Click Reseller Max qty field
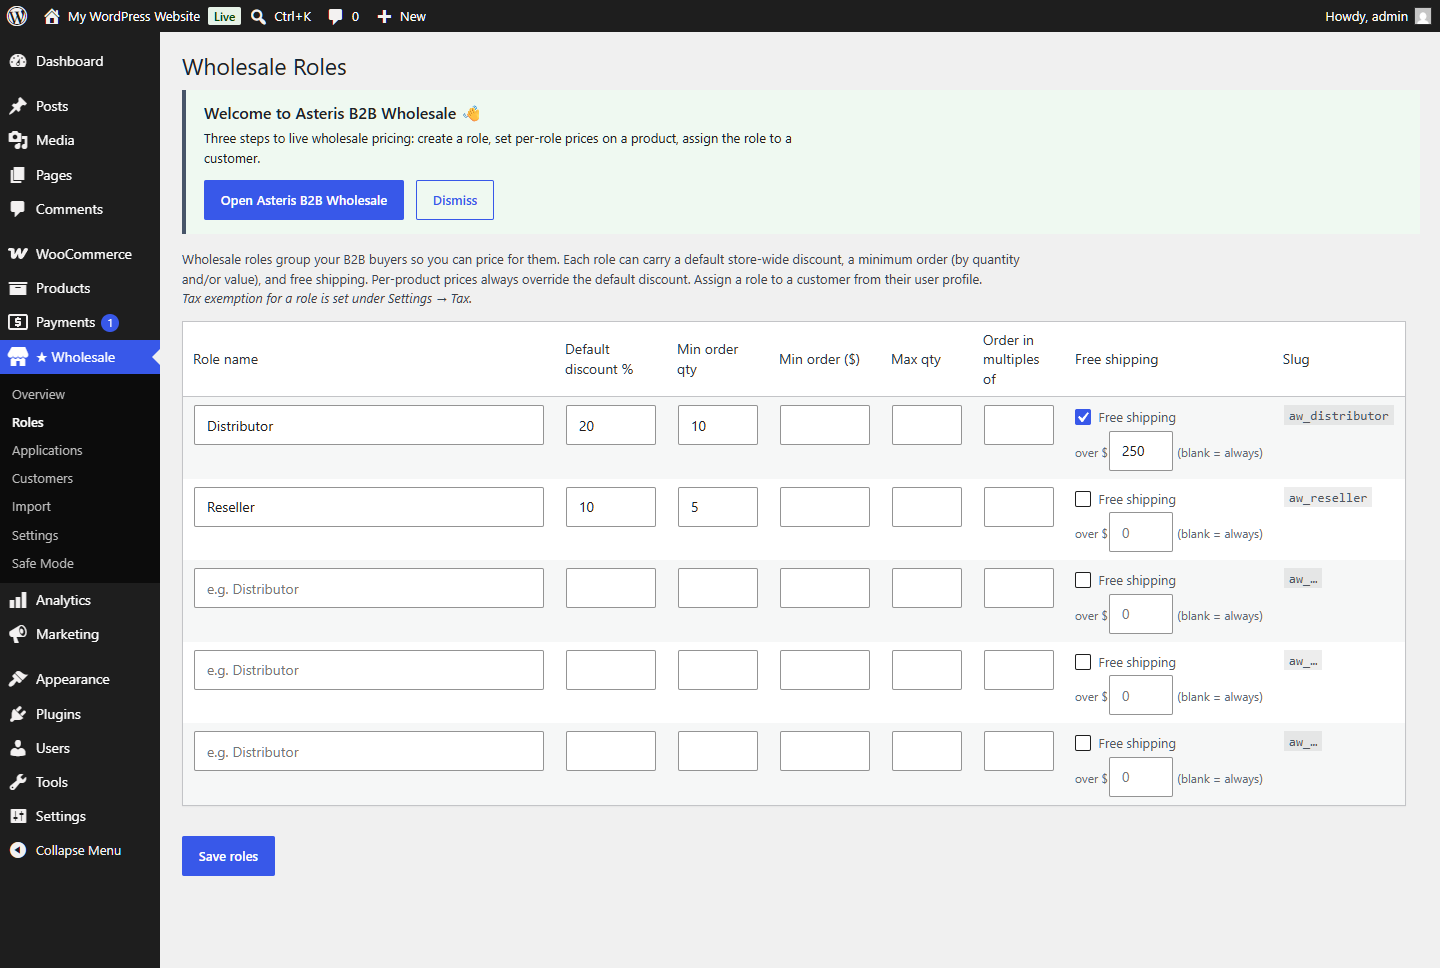The height and width of the screenshot is (968, 1440). (927, 507)
